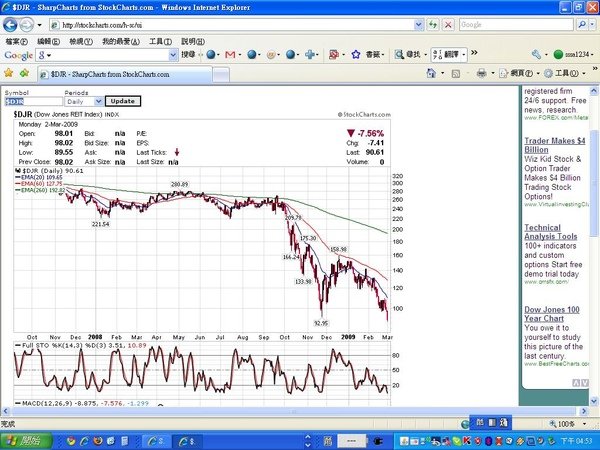600x450 pixels.
Task: Expand the Google Toolbar search box dropdown
Action: (x=173, y=55)
